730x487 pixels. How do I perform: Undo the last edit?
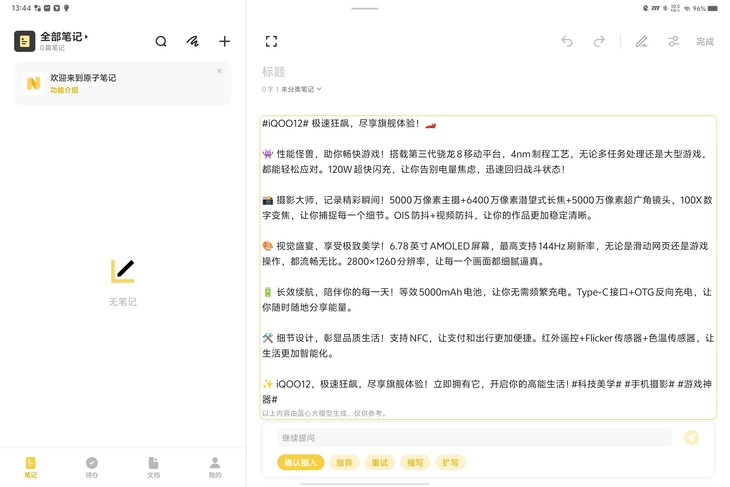click(x=567, y=41)
